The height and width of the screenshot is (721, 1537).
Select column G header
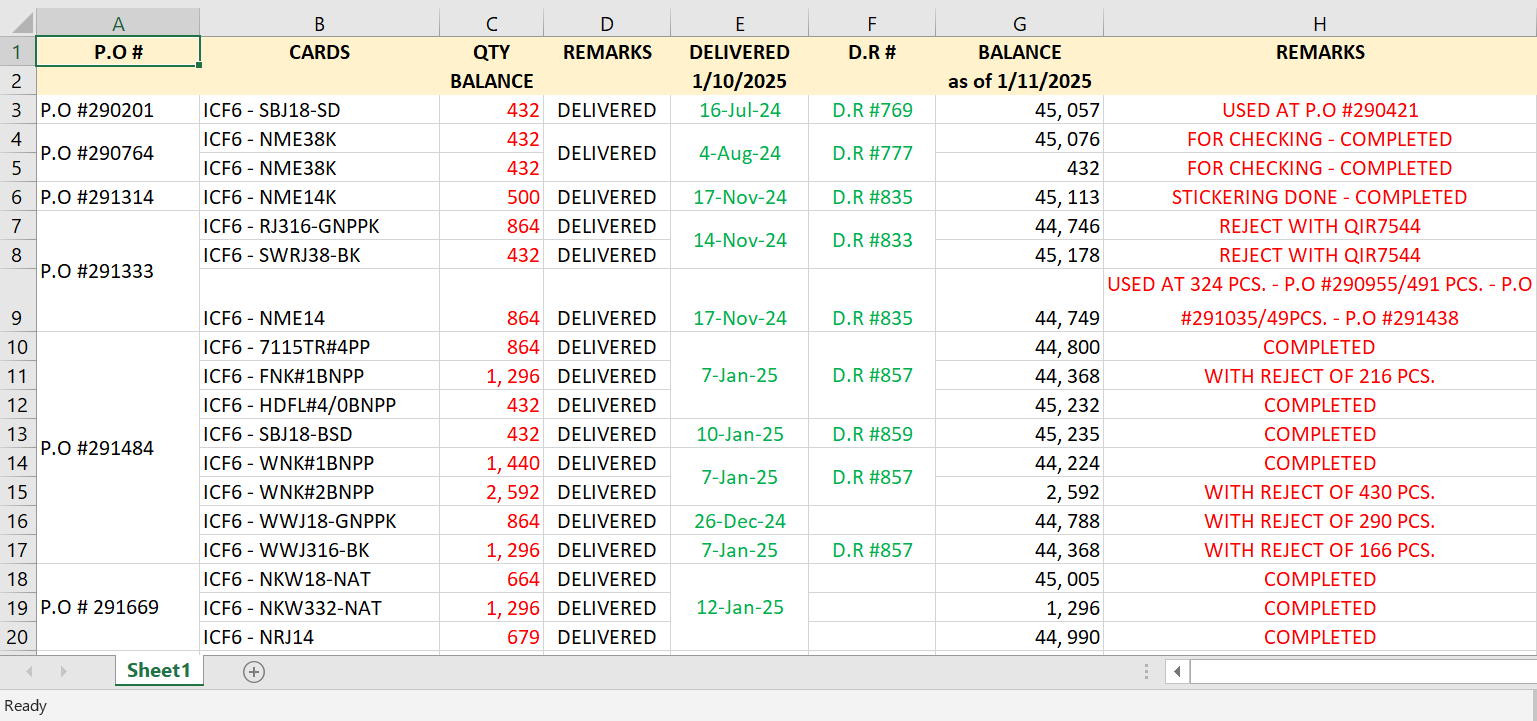(1020, 23)
